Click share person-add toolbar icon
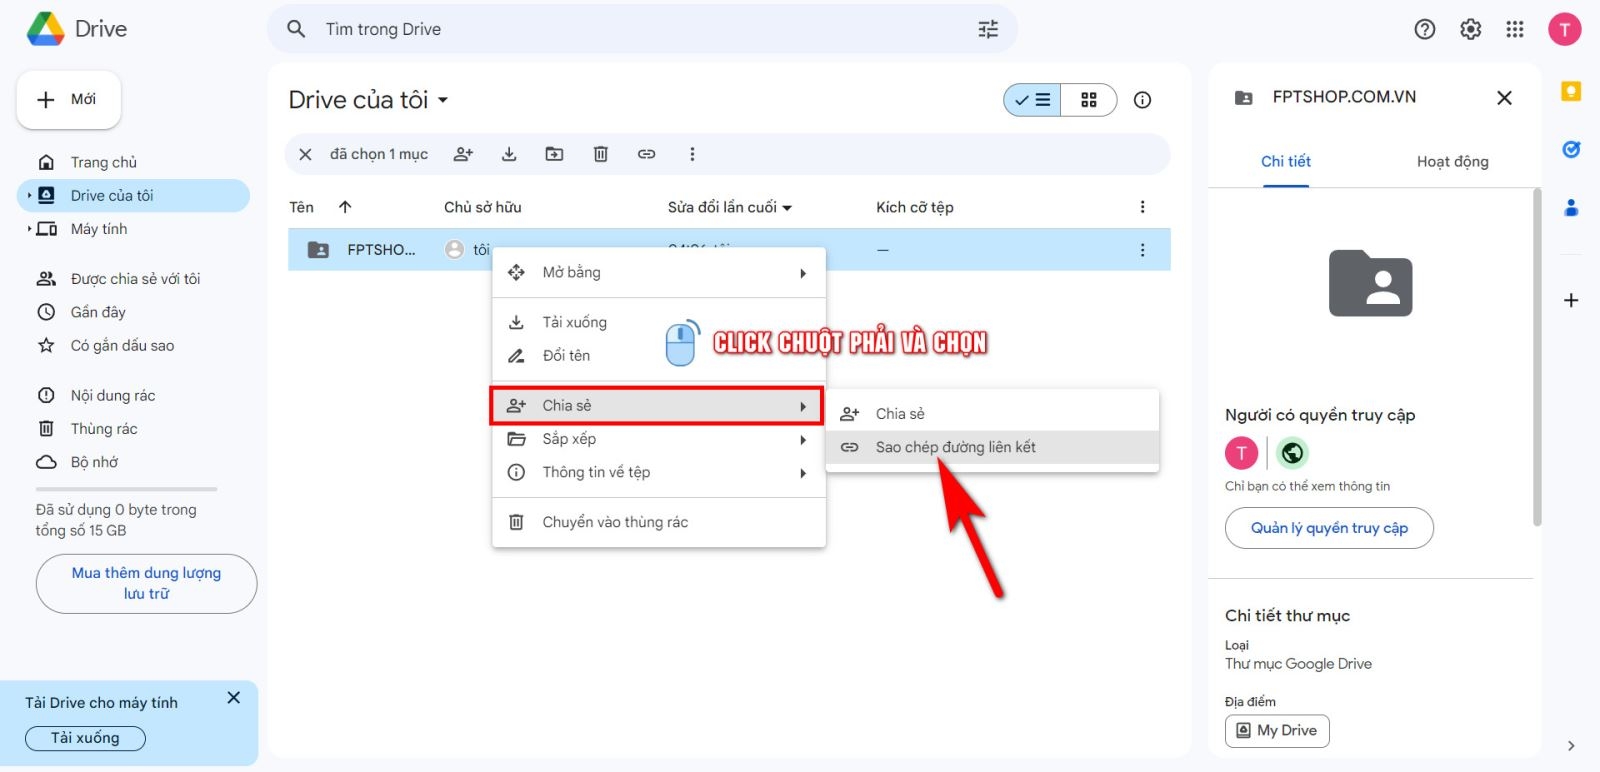Image resolution: width=1600 pixels, height=772 pixels. coord(463,154)
